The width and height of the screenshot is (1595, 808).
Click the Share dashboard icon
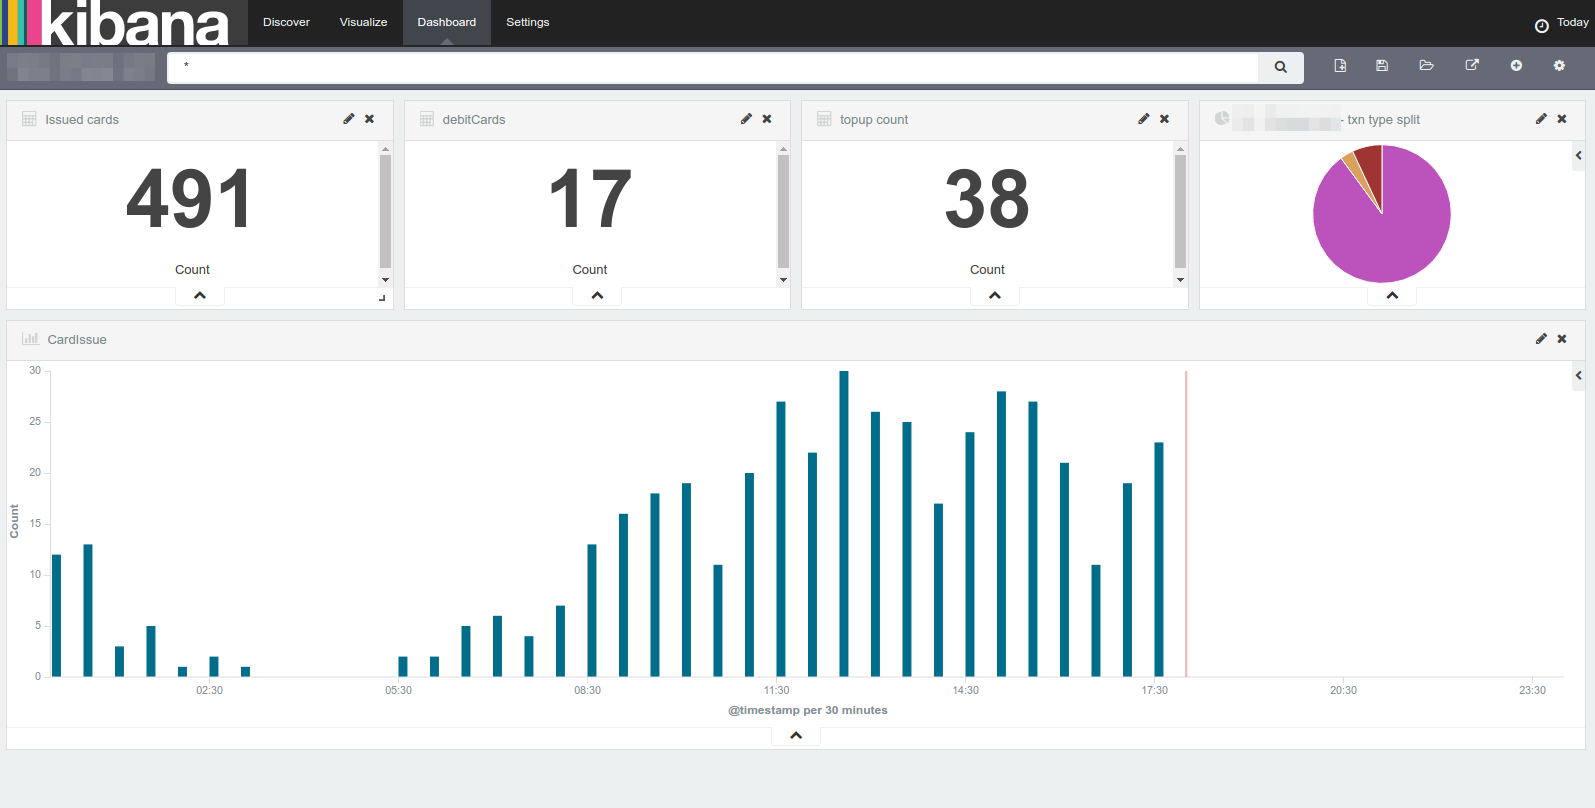[1472, 66]
